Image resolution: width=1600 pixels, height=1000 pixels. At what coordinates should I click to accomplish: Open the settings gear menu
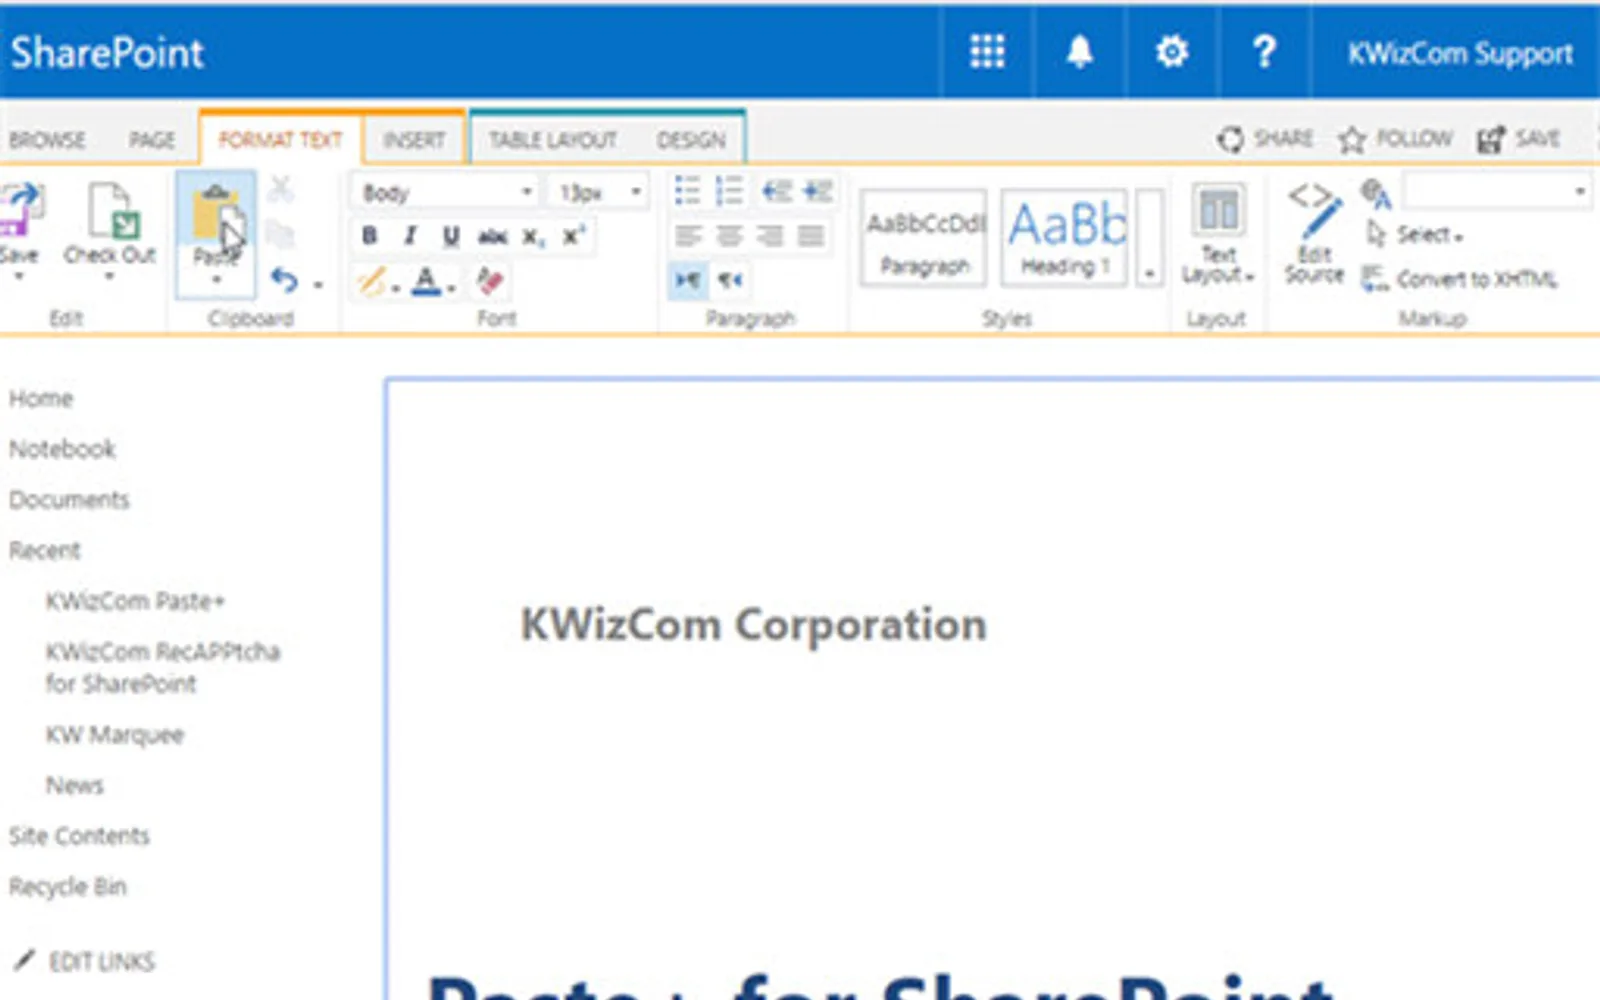pos(1172,51)
